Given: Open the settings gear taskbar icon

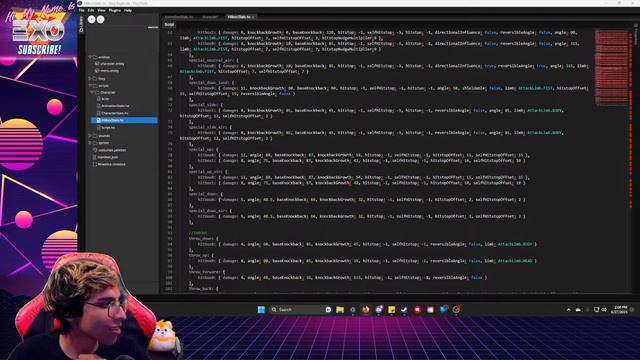Looking at the screenshot, I should pyautogui.click(x=353, y=310).
